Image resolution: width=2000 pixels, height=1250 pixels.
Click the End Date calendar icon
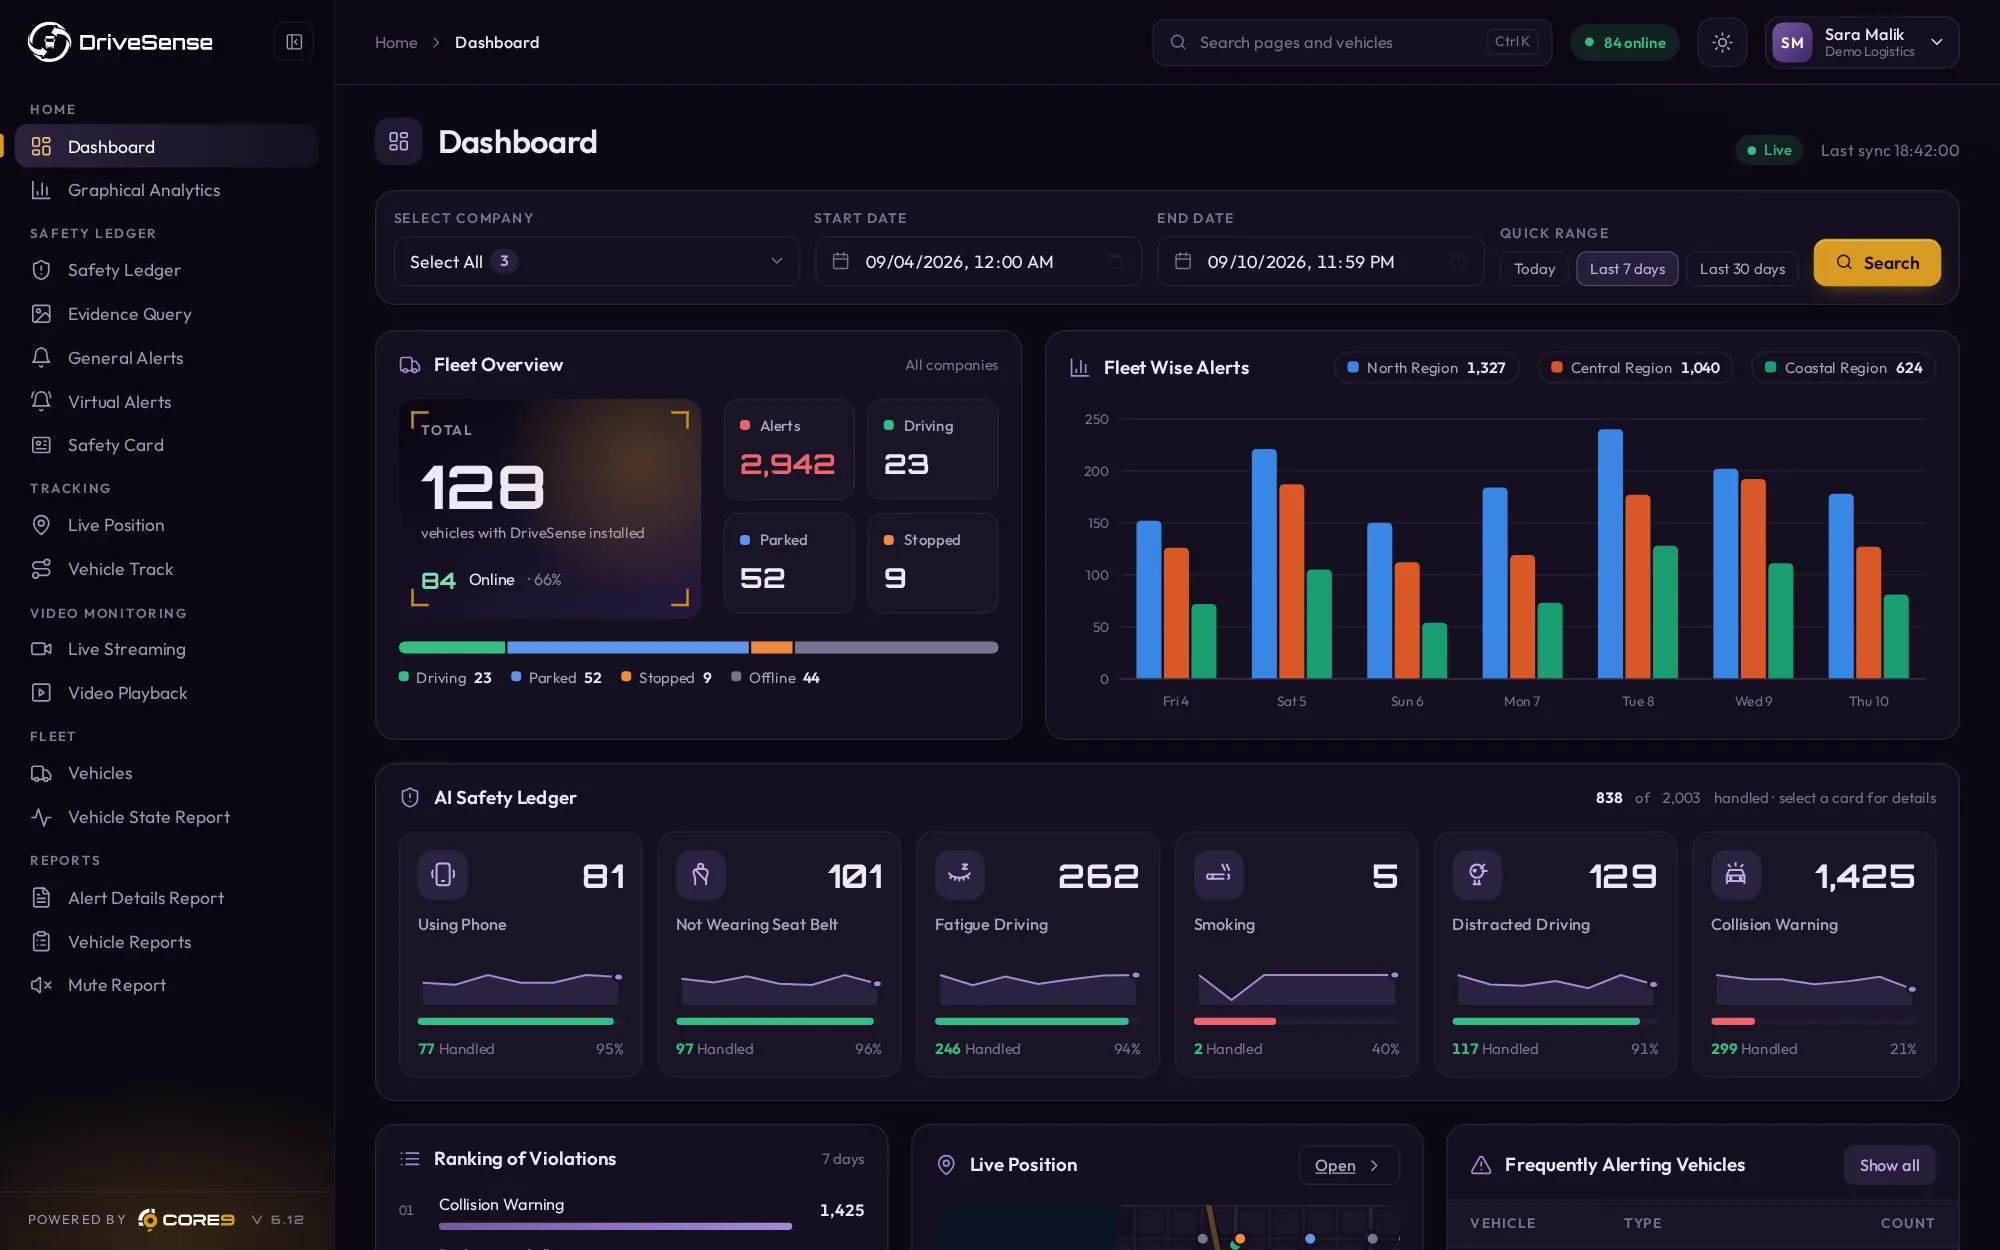point(1183,261)
